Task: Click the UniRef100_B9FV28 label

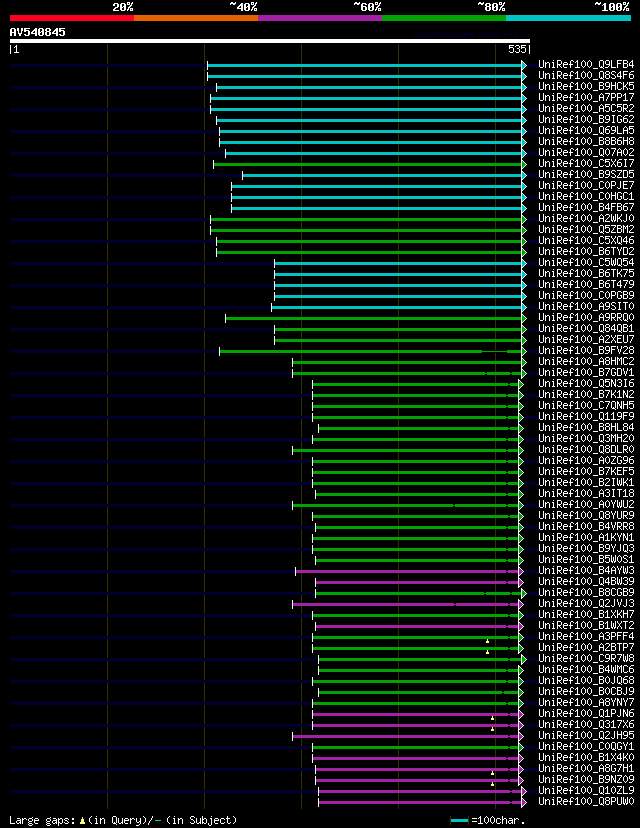Action: (x=586, y=350)
